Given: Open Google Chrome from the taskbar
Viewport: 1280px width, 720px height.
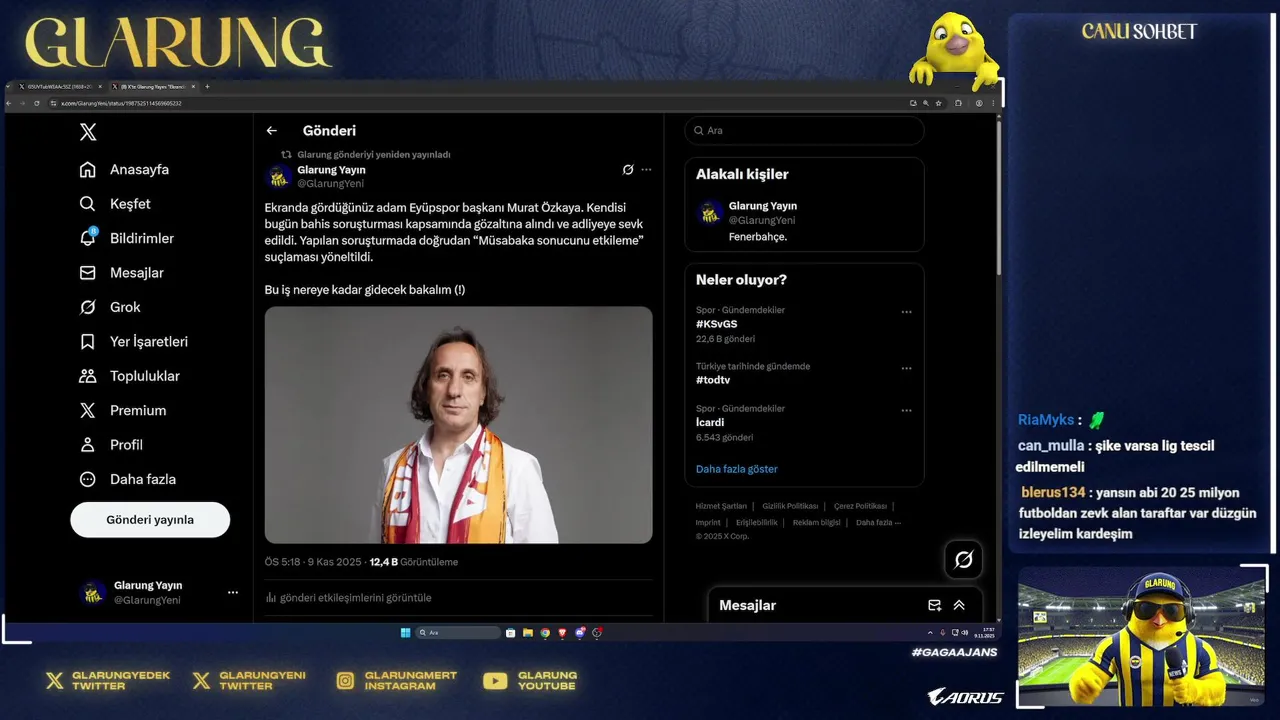Looking at the screenshot, I should point(545,632).
